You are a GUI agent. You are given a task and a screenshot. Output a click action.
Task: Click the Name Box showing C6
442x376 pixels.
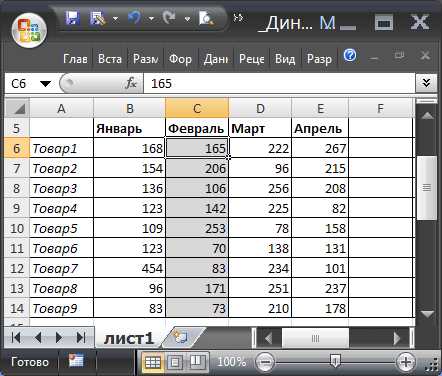coord(21,83)
